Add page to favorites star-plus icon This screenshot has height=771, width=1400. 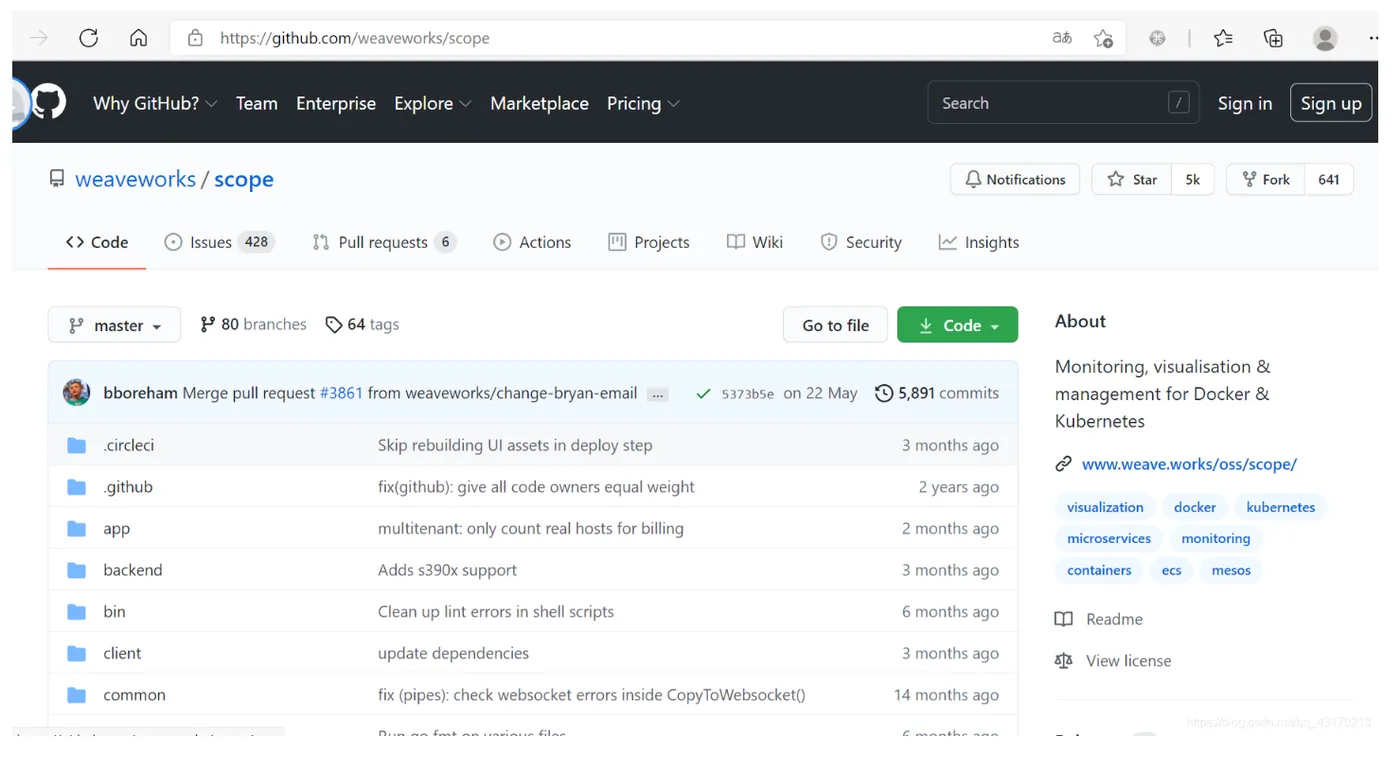pyautogui.click(x=1103, y=38)
